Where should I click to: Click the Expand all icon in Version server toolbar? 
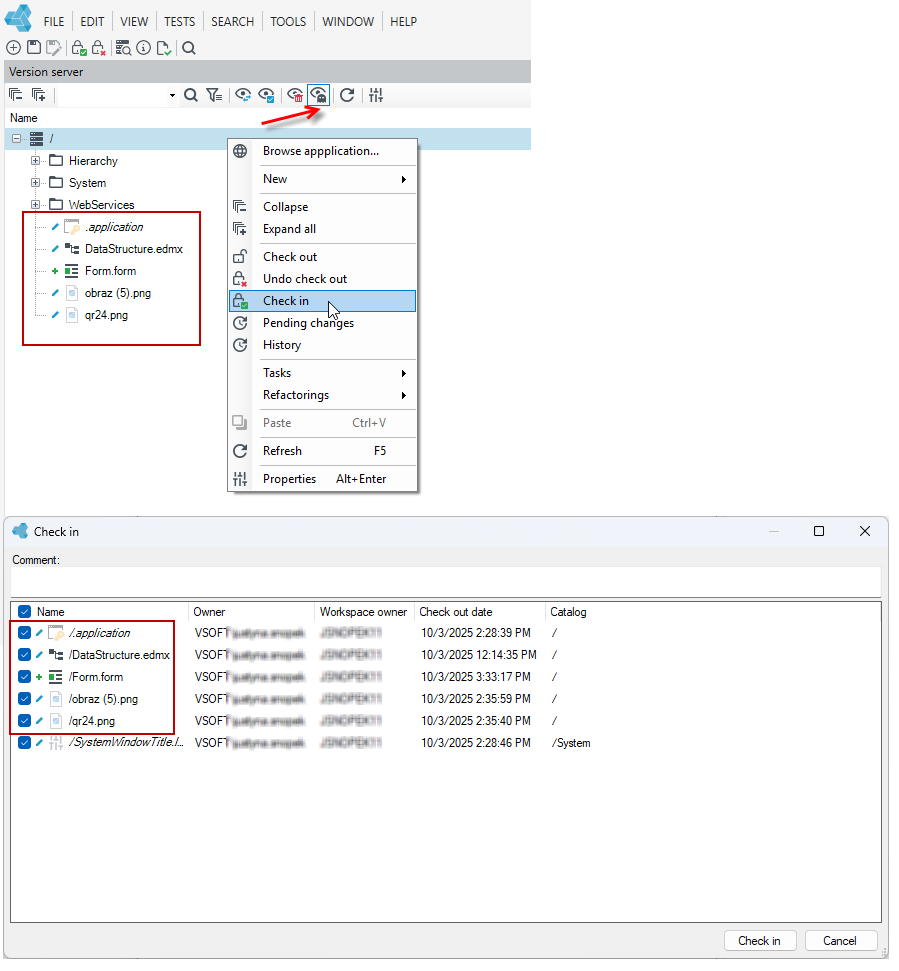(38, 95)
